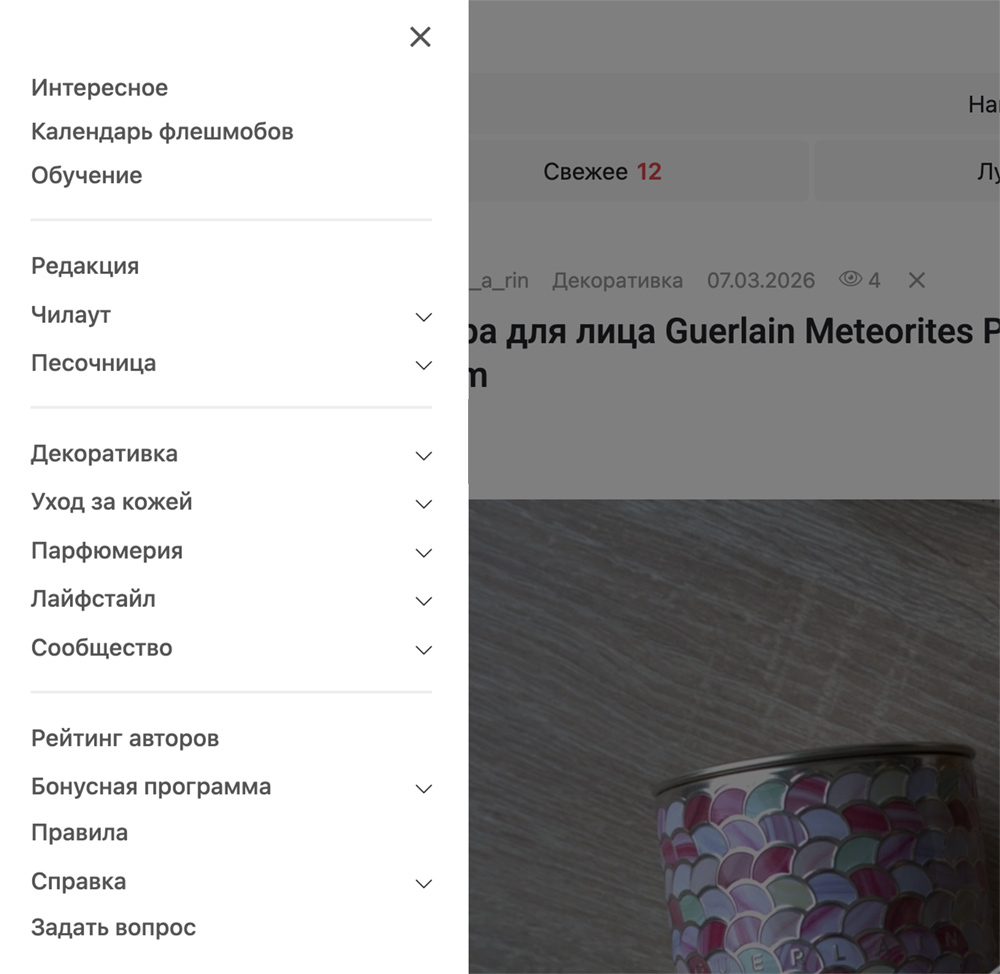Open the Guerlain Meteorites box photo
1000x974 pixels.
tap(734, 737)
